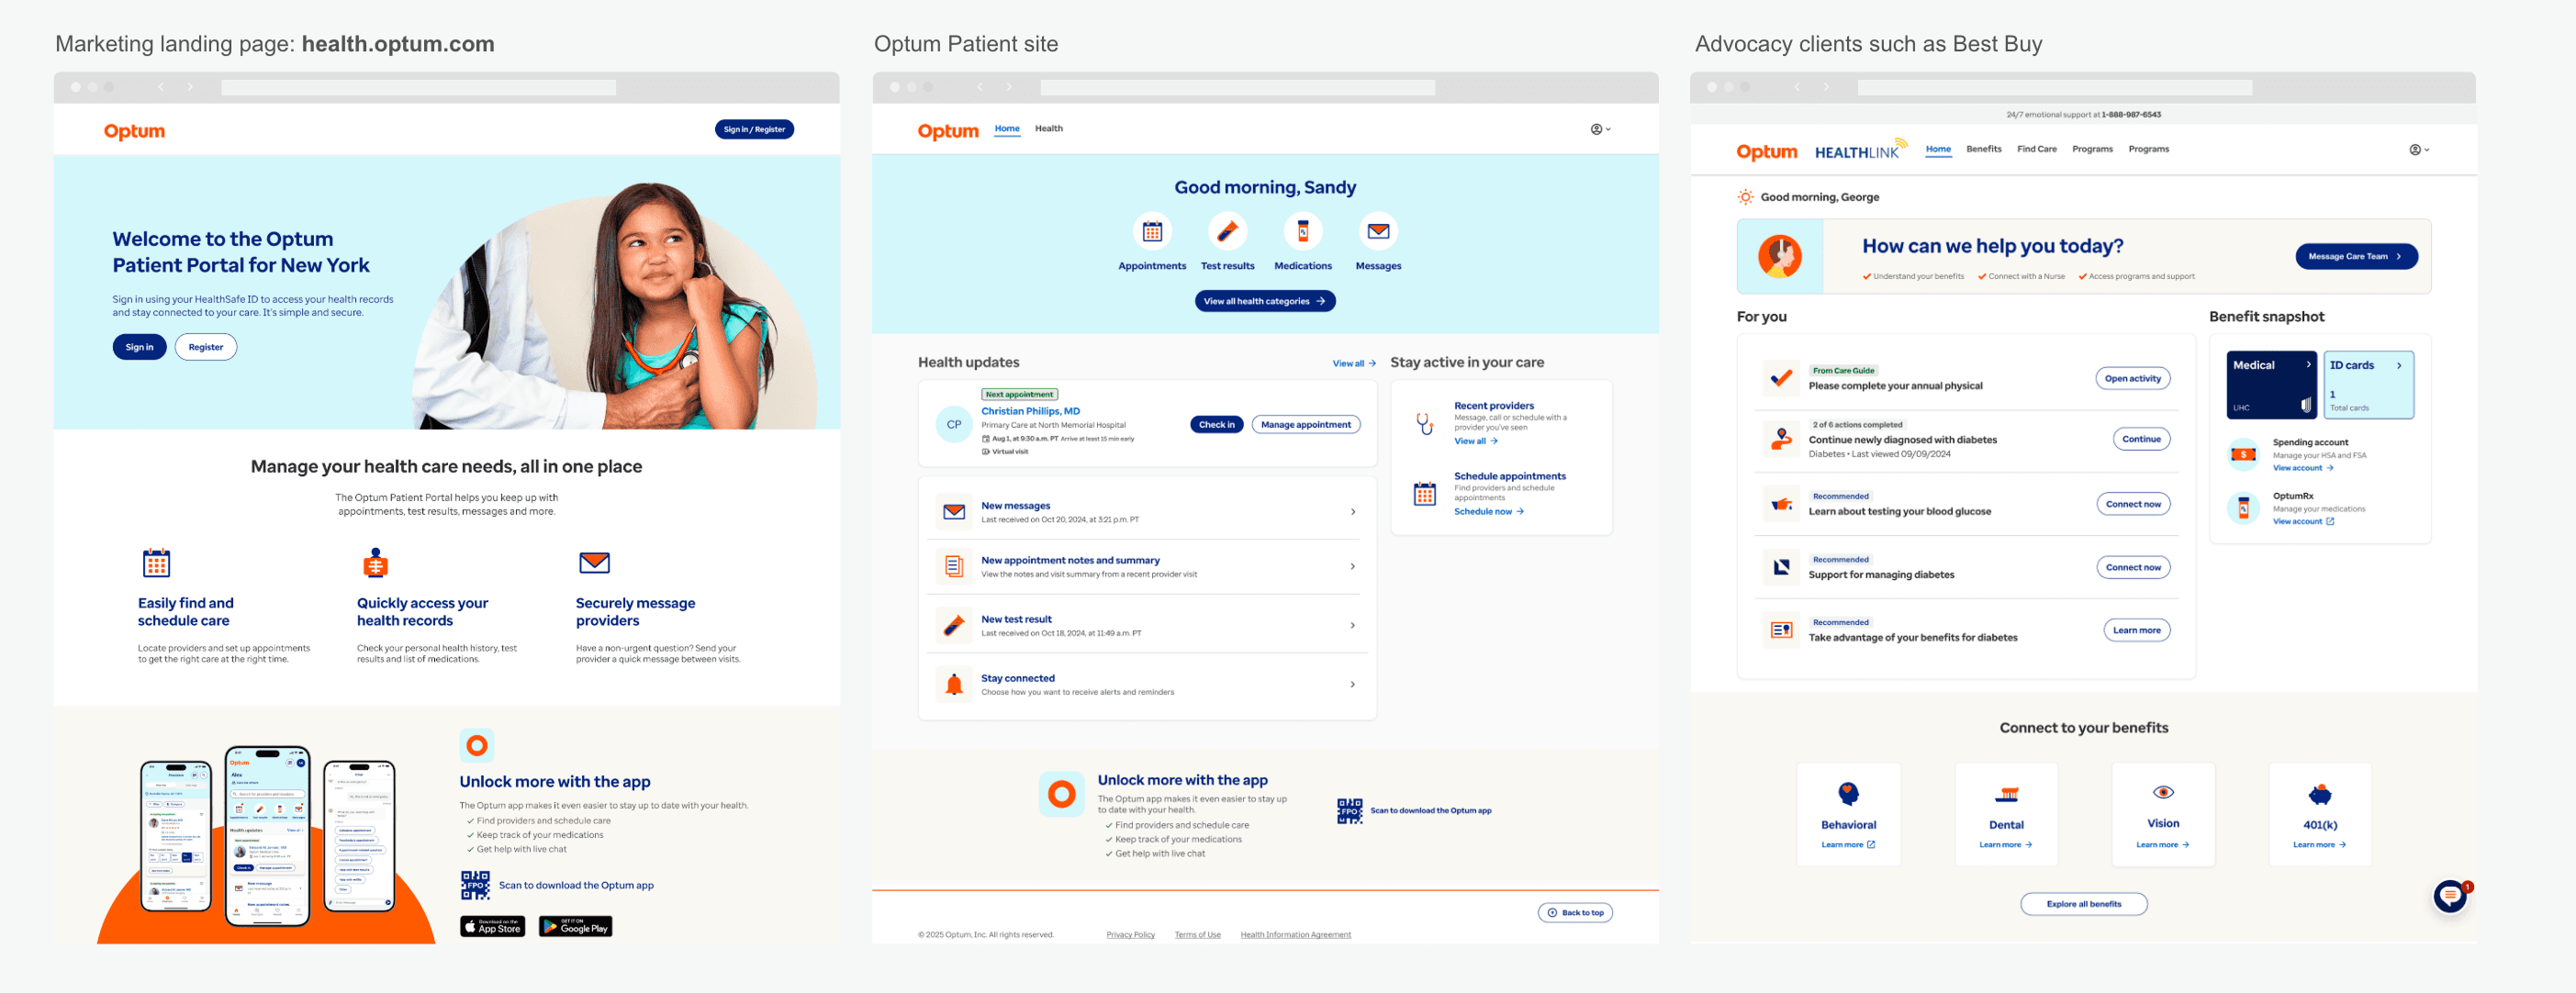
Task: Click the Google Play download badge
Action: (575, 927)
